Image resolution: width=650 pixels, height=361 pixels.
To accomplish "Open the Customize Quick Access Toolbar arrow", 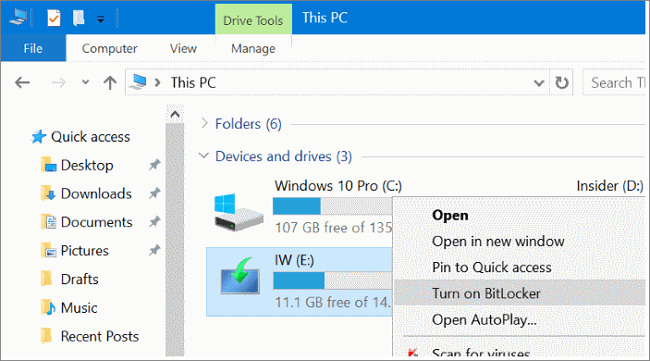I will [x=101, y=19].
